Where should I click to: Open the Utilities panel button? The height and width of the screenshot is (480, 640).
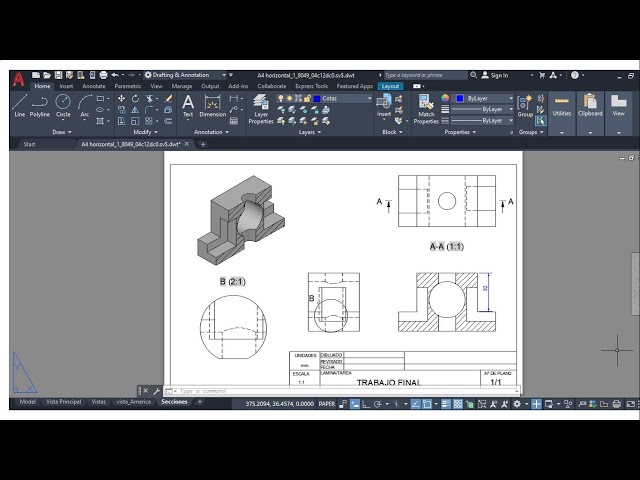click(562, 113)
